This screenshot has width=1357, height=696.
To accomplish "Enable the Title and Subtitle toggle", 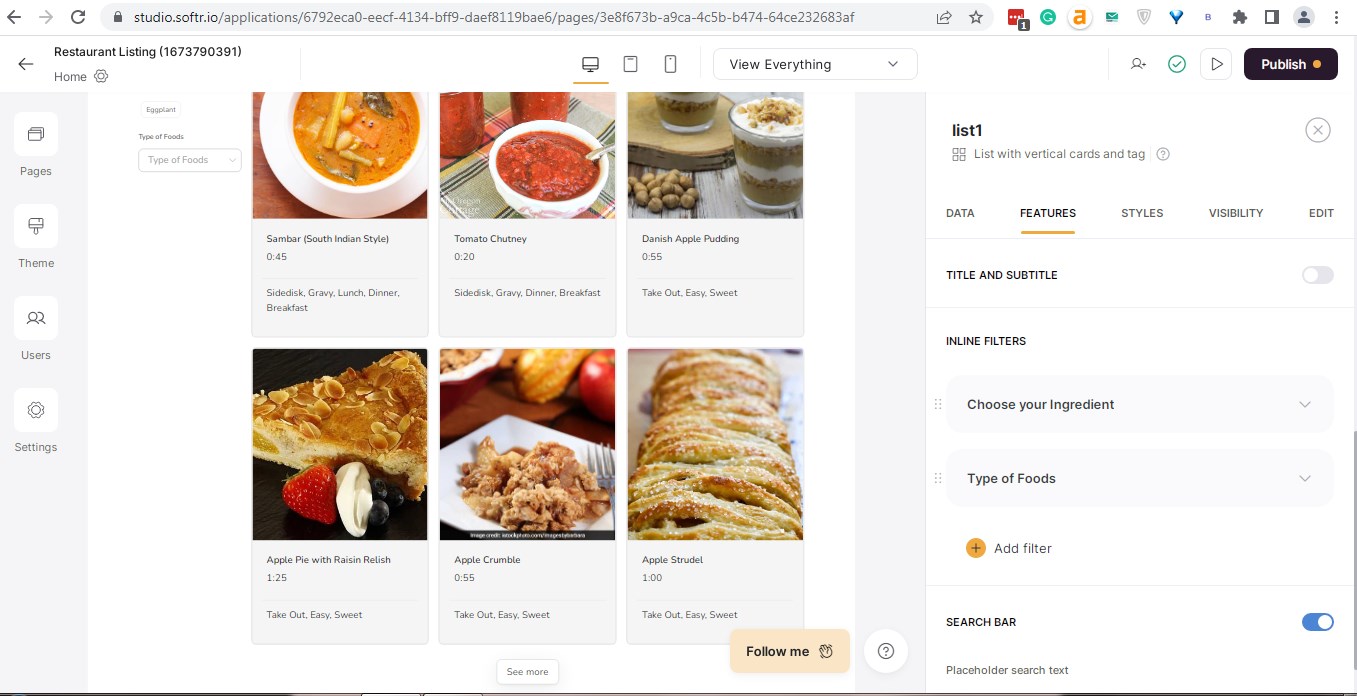I will point(1317,275).
